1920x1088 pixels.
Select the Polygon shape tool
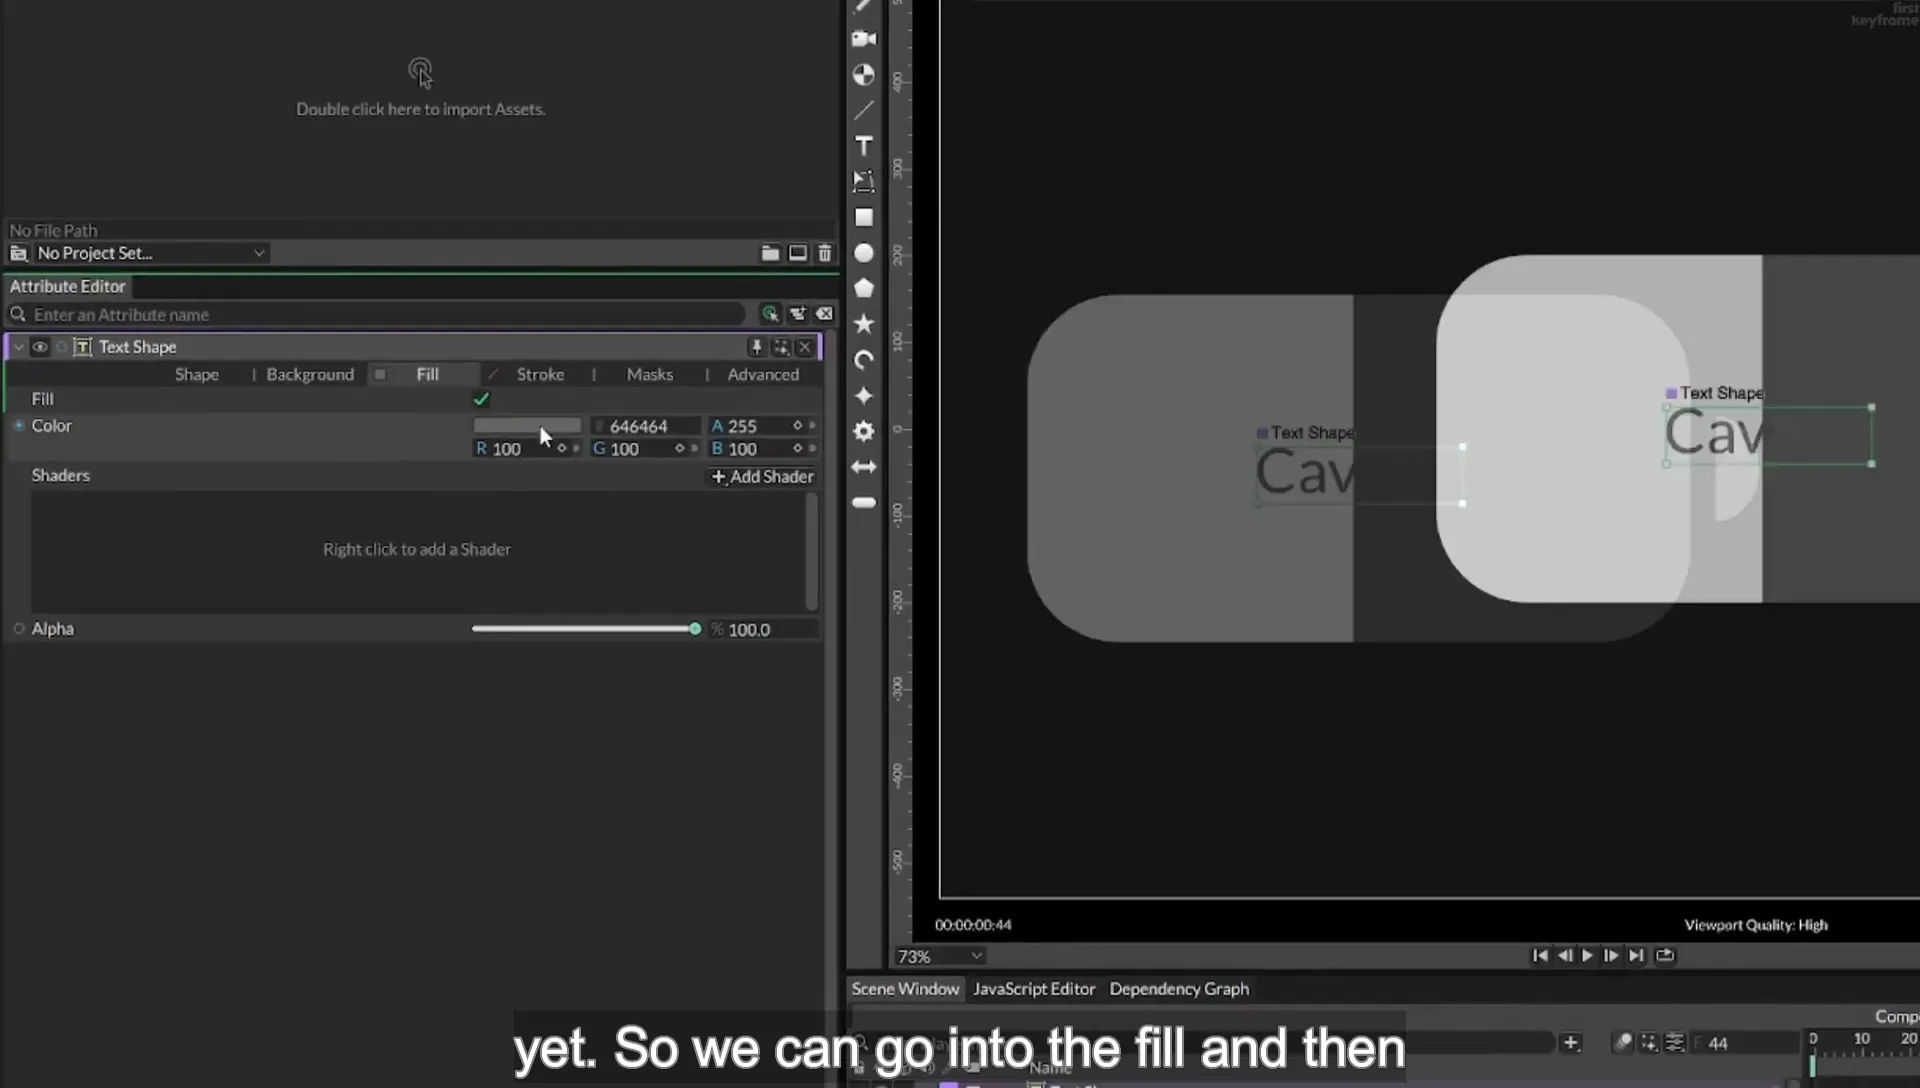click(864, 288)
